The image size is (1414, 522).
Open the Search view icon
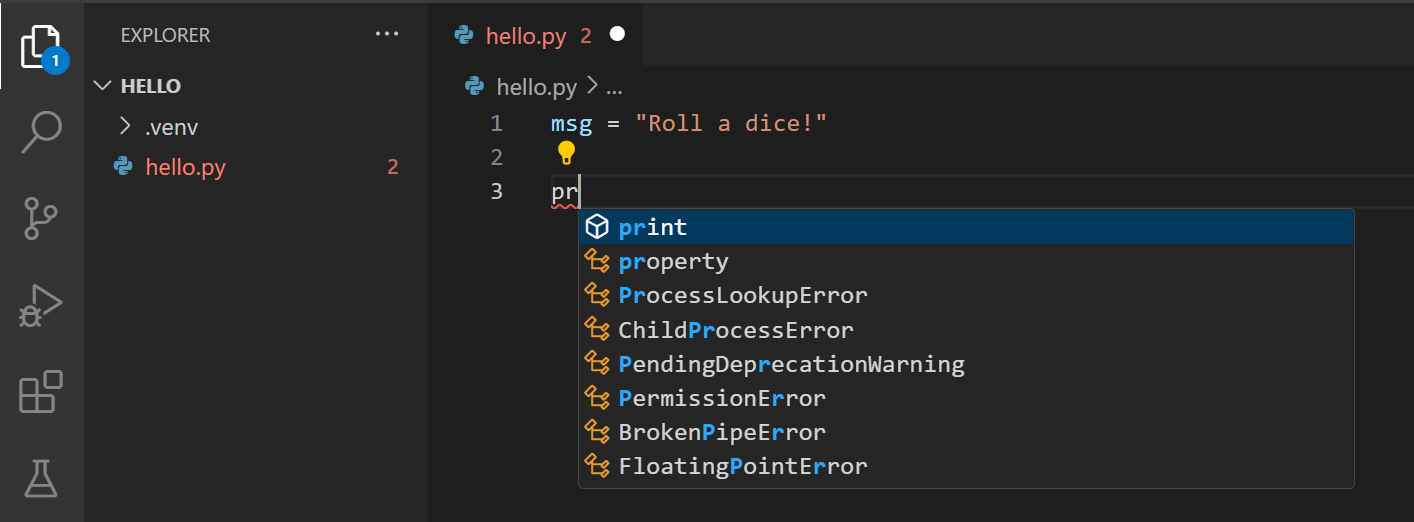(x=42, y=132)
